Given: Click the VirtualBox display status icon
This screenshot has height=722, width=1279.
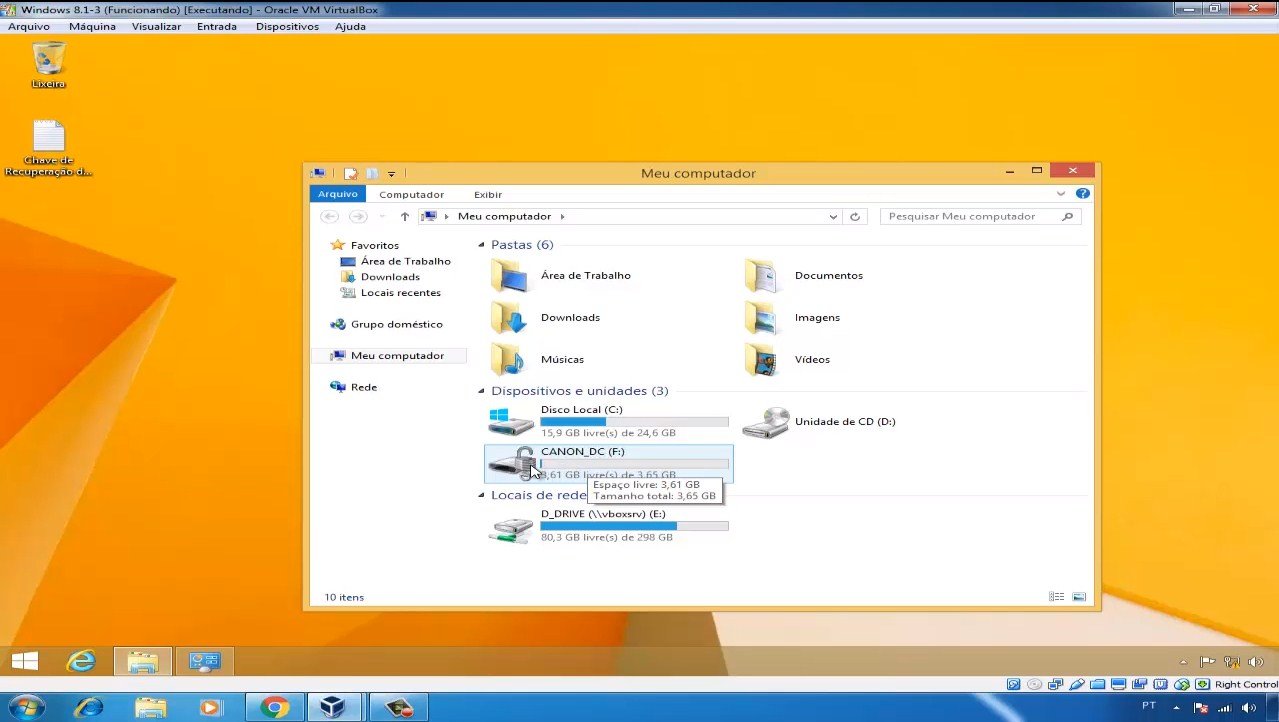Looking at the screenshot, I should click(1119, 684).
